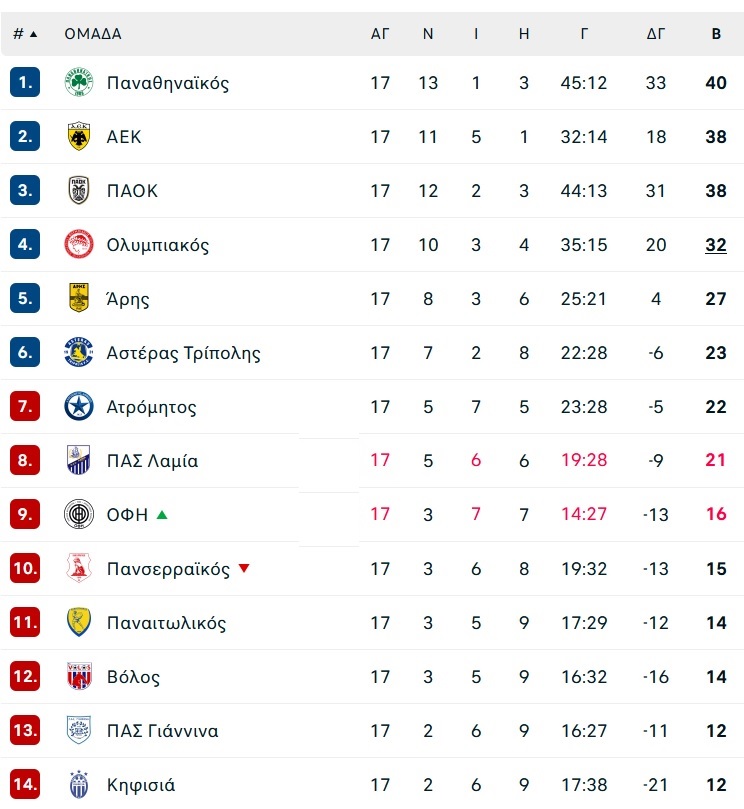Click the green up arrow beside ΟΦΗ
This screenshot has height=809, width=744.
click(162, 514)
